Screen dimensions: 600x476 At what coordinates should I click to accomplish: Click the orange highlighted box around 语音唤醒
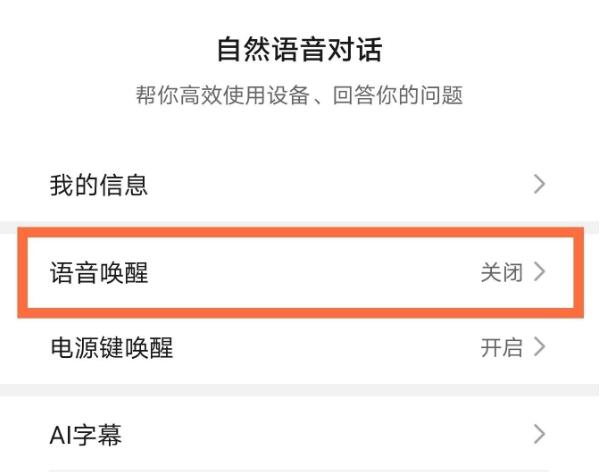[x=300, y=239]
